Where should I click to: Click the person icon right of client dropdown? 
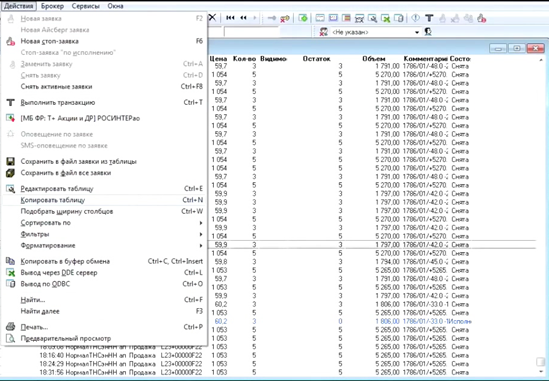428,32
